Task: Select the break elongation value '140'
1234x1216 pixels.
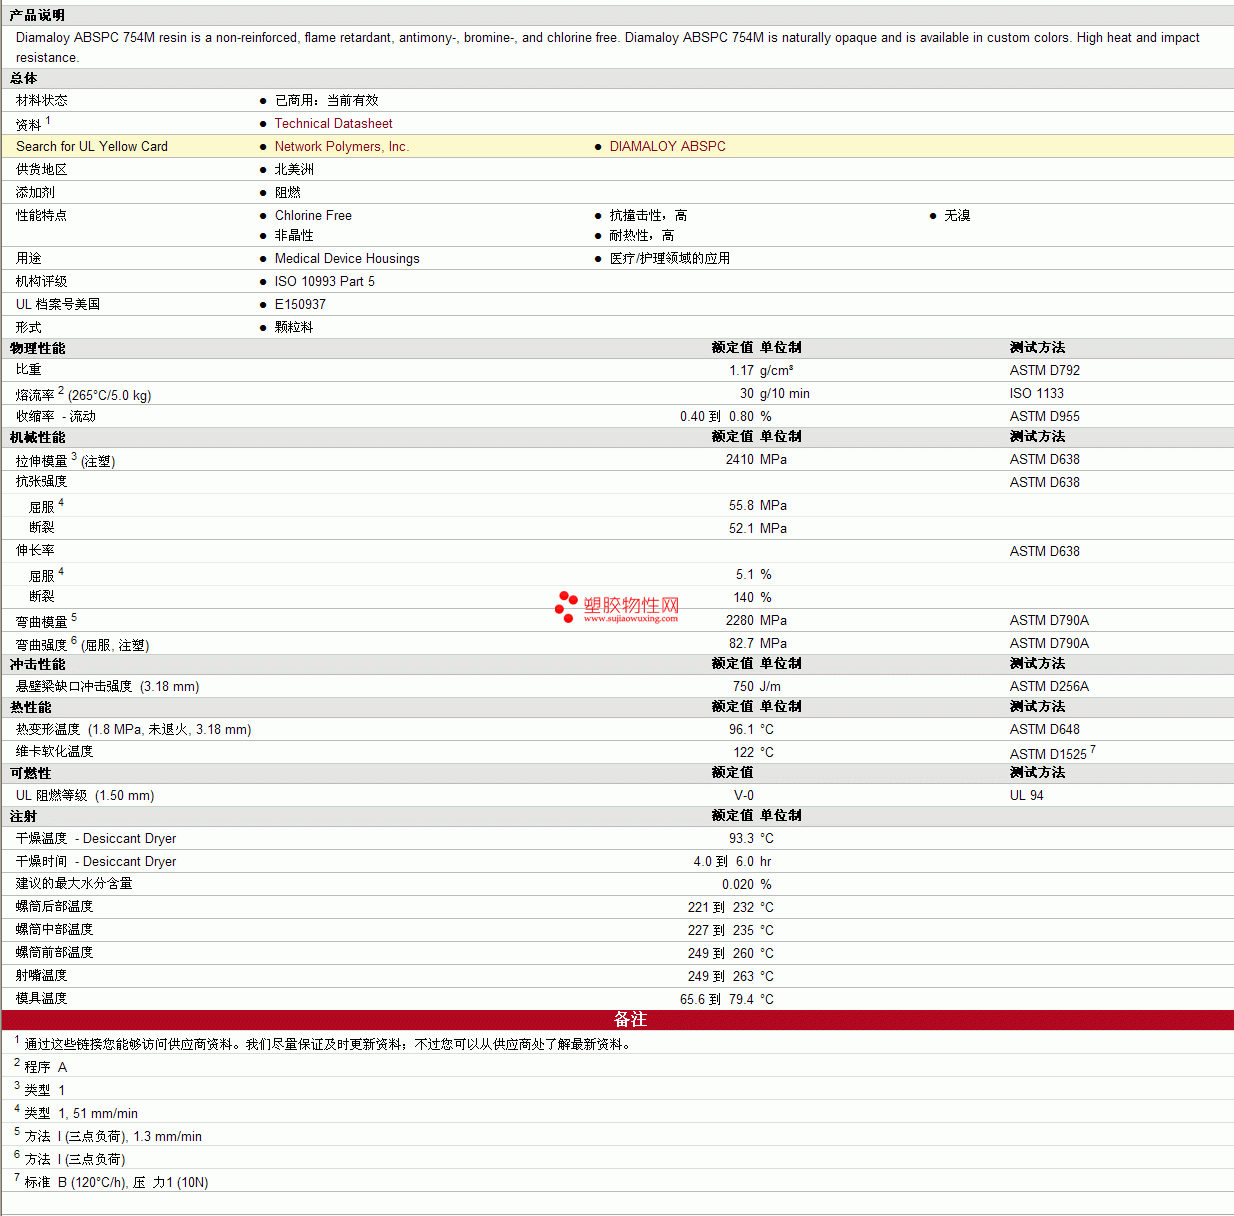Action: click(744, 597)
